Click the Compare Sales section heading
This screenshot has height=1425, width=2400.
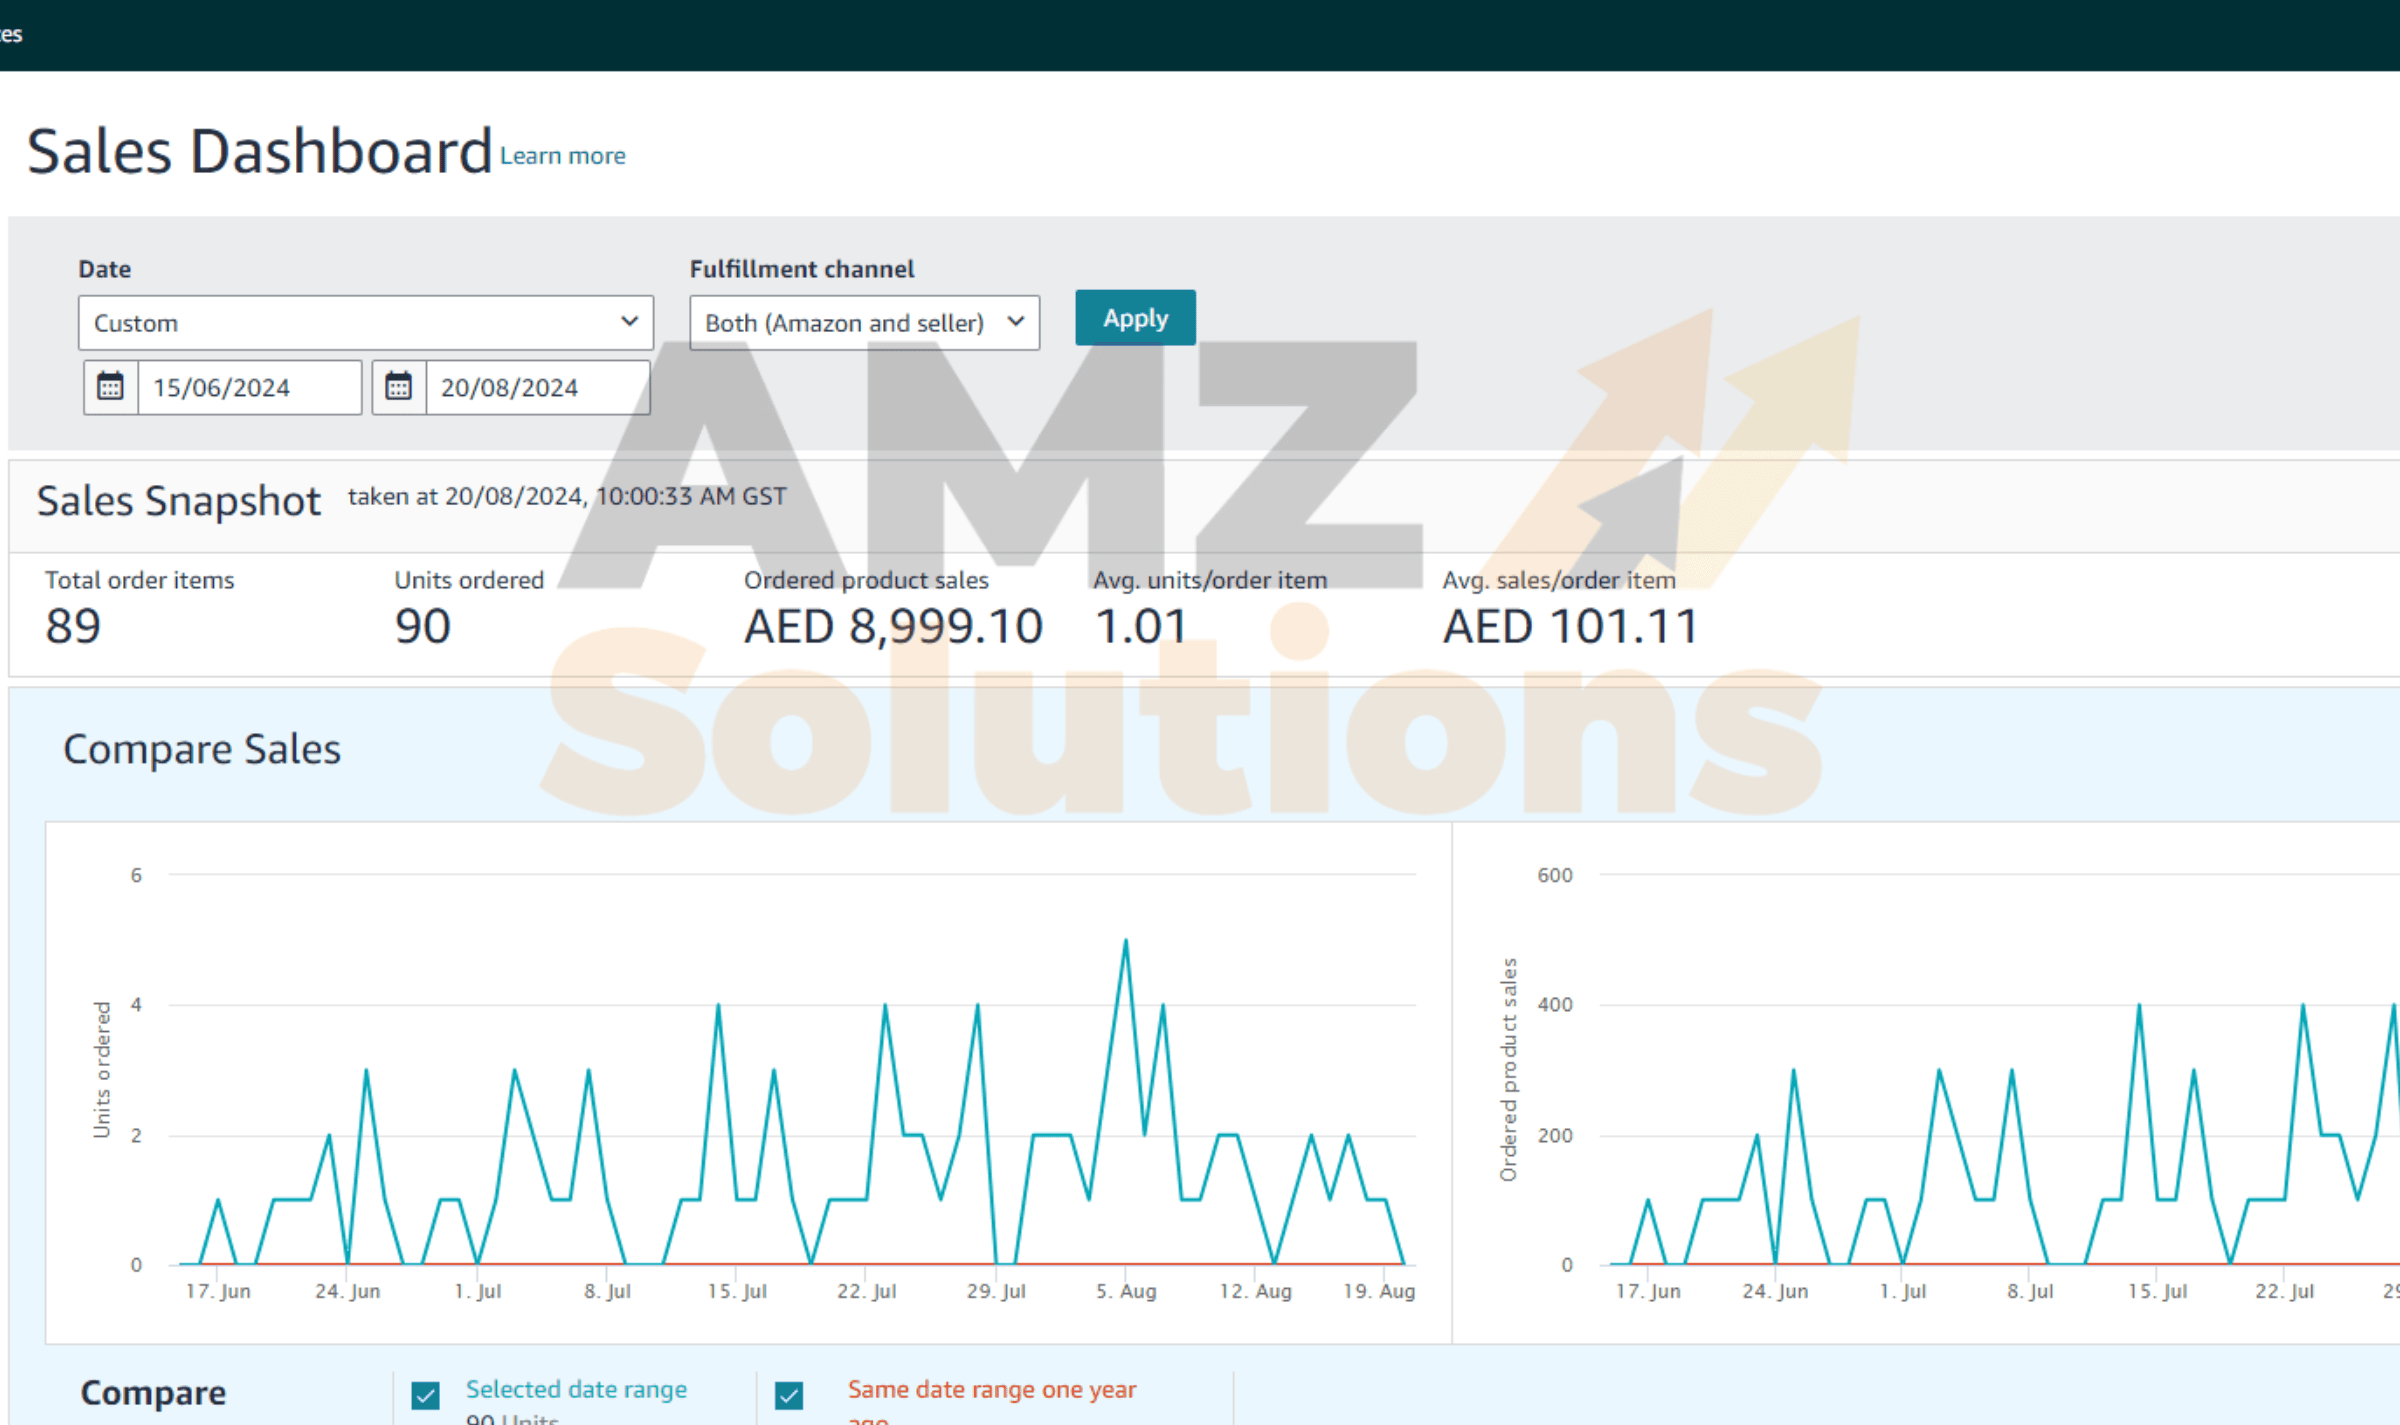pos(202,749)
